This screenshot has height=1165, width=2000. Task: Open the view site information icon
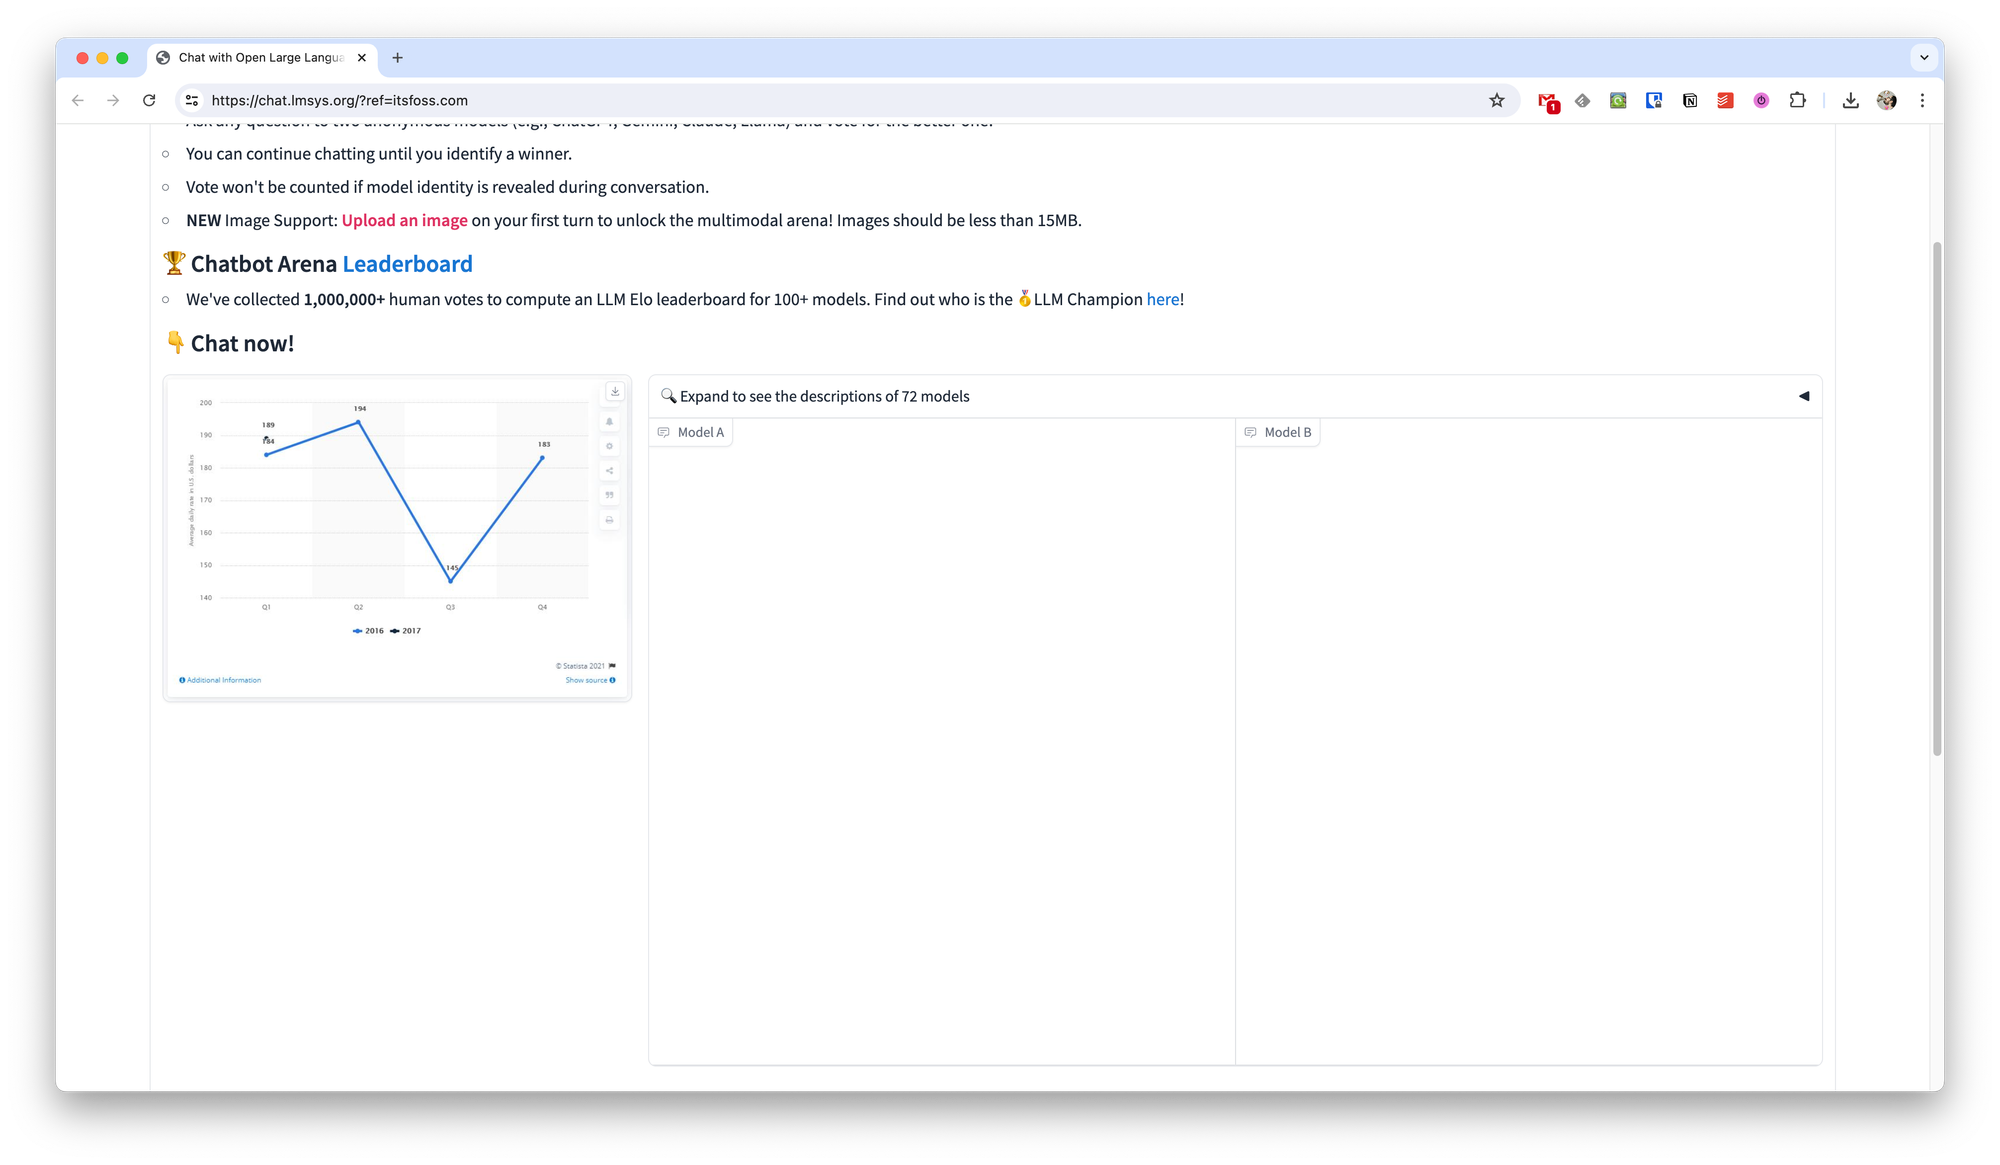192,101
